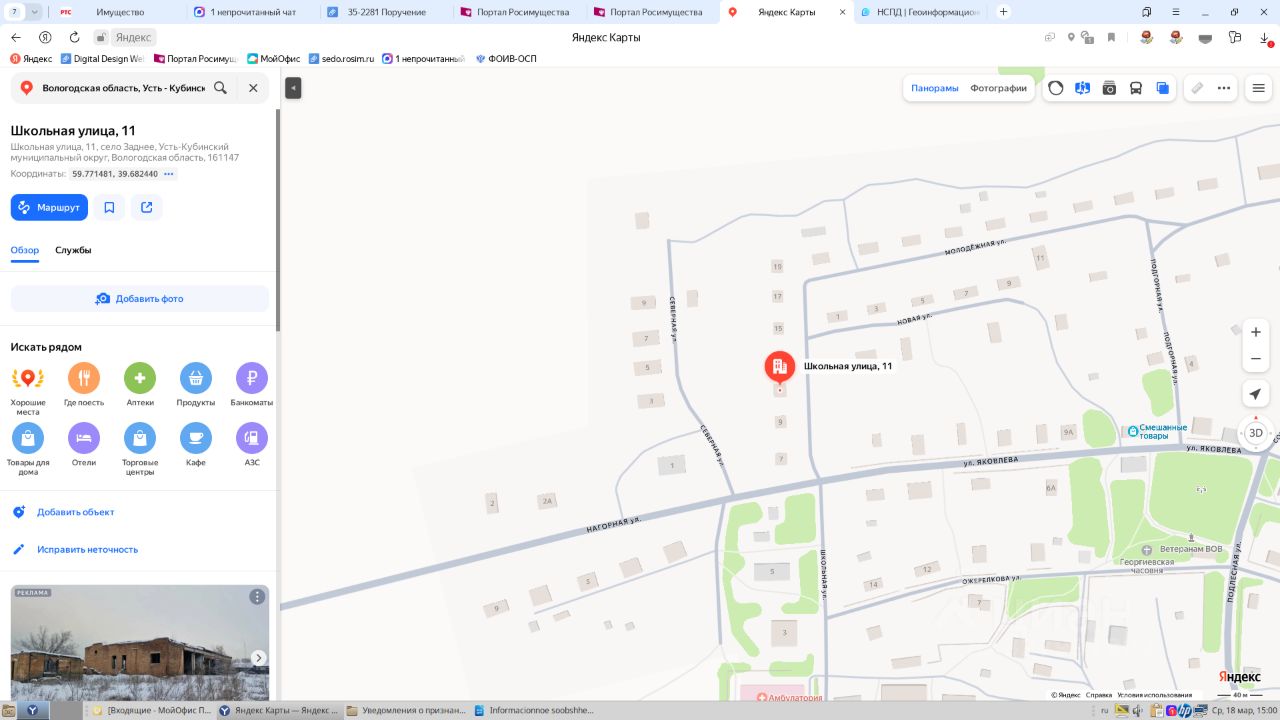Open sedo.rosim.ru bookmark
This screenshot has width=1280, height=720.
(x=341, y=59)
